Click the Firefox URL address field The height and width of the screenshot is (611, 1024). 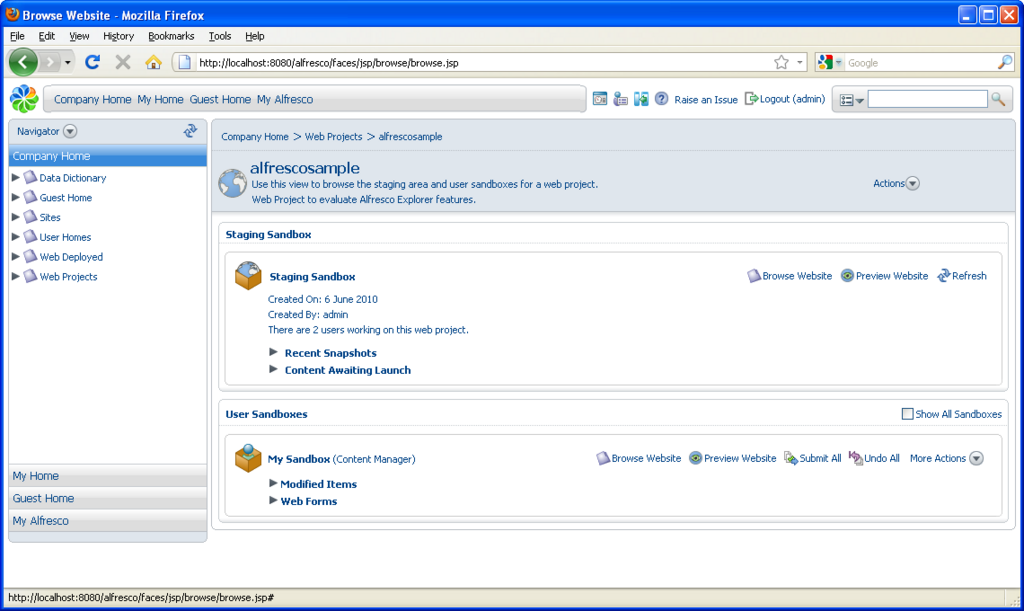coord(483,63)
